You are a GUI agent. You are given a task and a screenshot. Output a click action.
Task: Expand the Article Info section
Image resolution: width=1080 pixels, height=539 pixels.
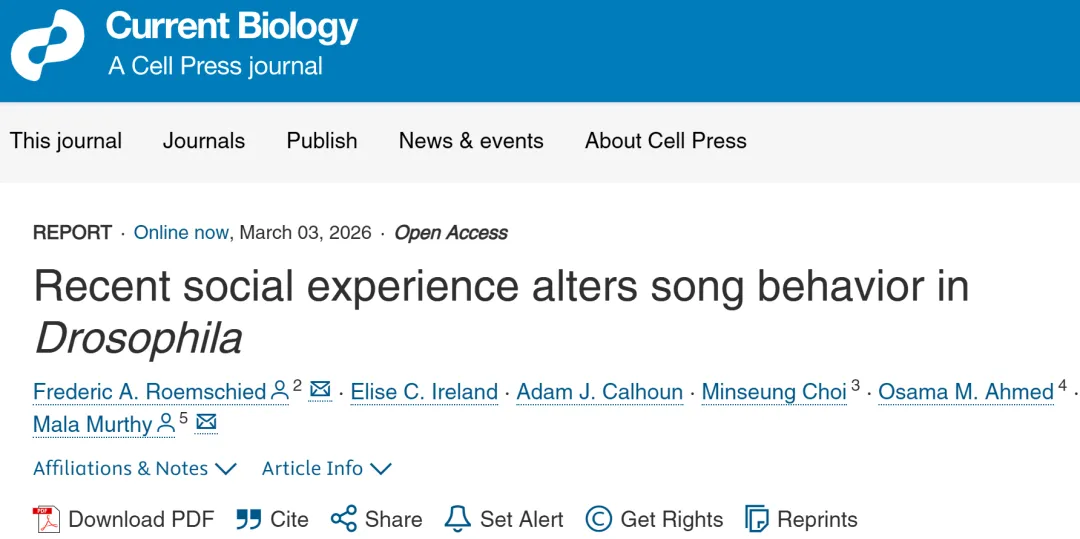click(326, 468)
